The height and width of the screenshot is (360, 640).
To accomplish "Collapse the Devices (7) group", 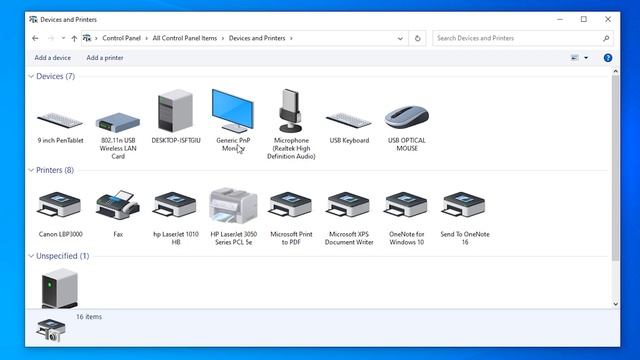I will [31, 76].
